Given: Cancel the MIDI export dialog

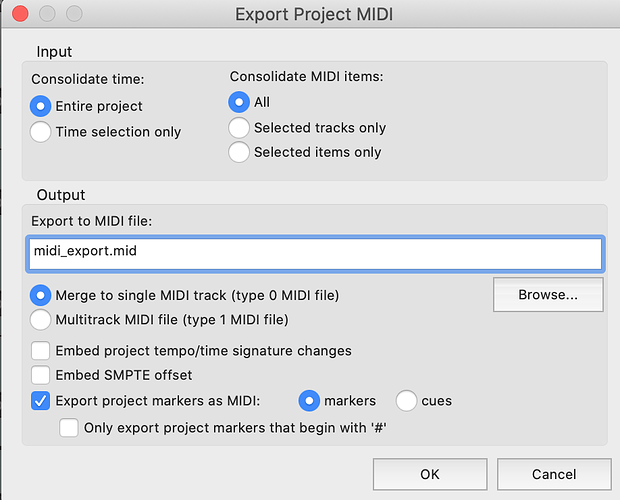Looking at the screenshot, I should [x=554, y=474].
